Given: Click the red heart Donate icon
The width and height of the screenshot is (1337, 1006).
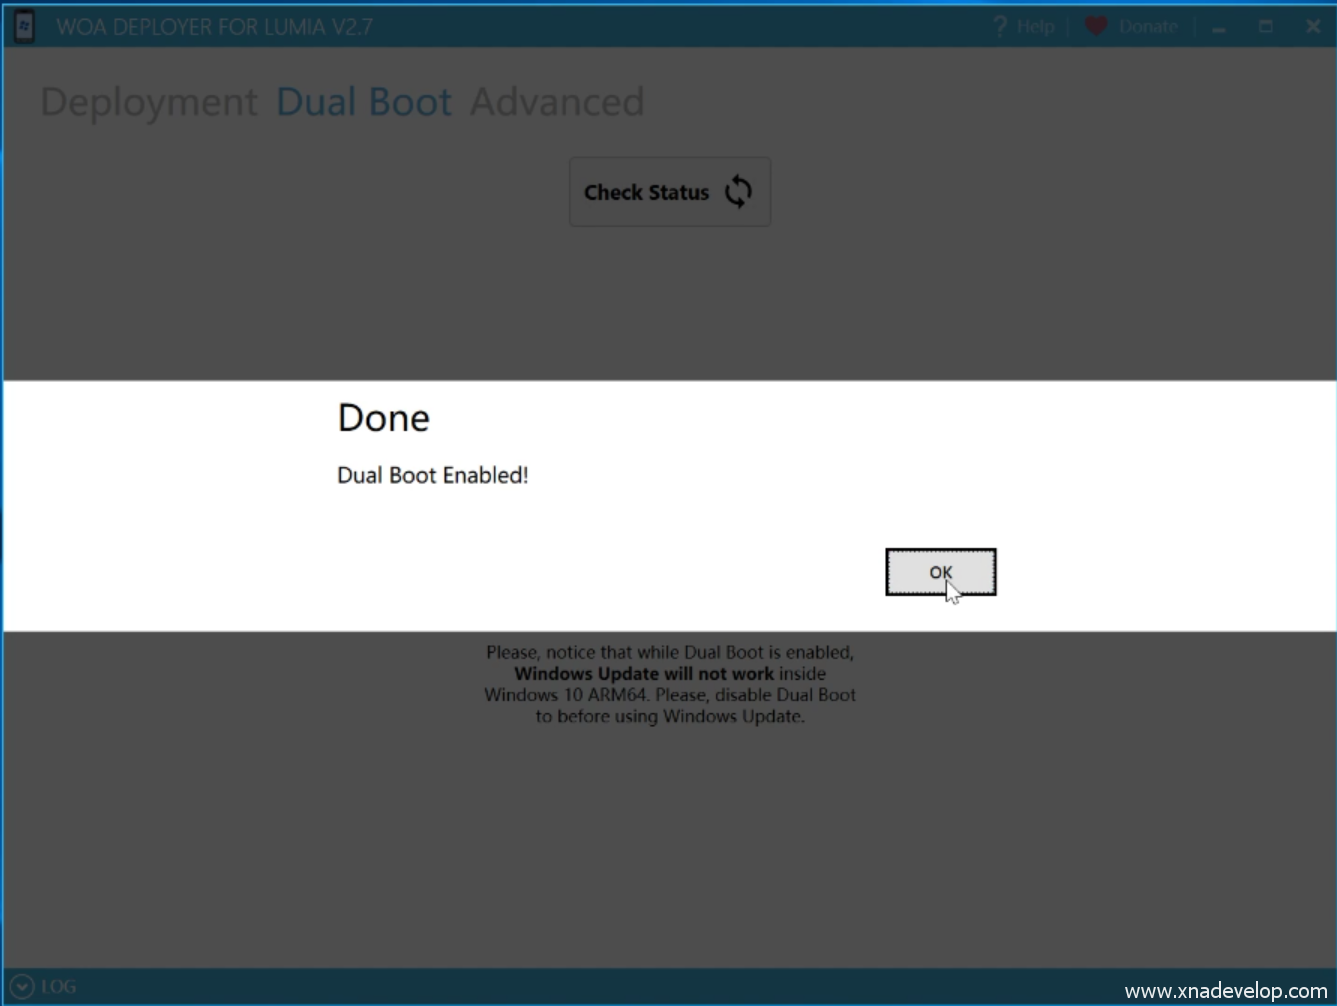Looking at the screenshot, I should (1096, 26).
